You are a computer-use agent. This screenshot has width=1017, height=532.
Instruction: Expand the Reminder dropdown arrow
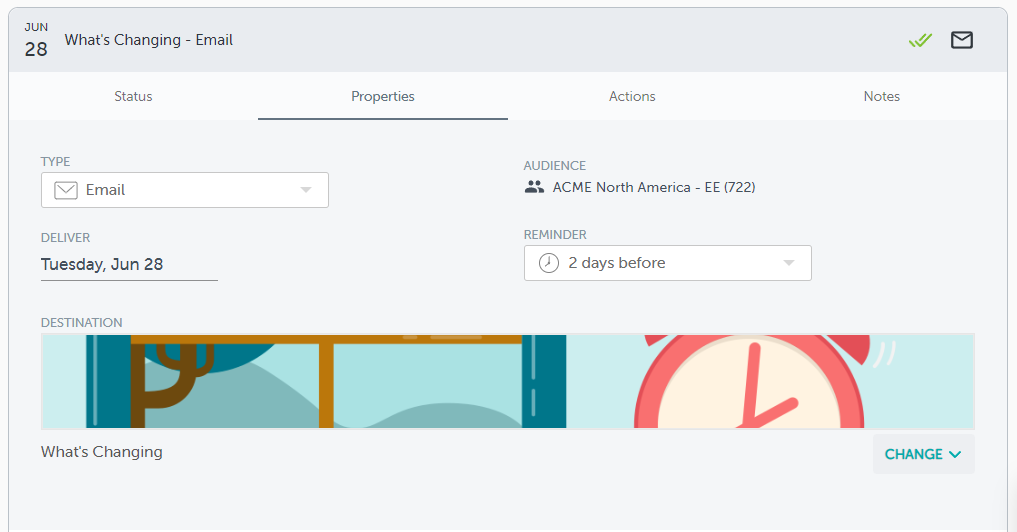pos(789,263)
